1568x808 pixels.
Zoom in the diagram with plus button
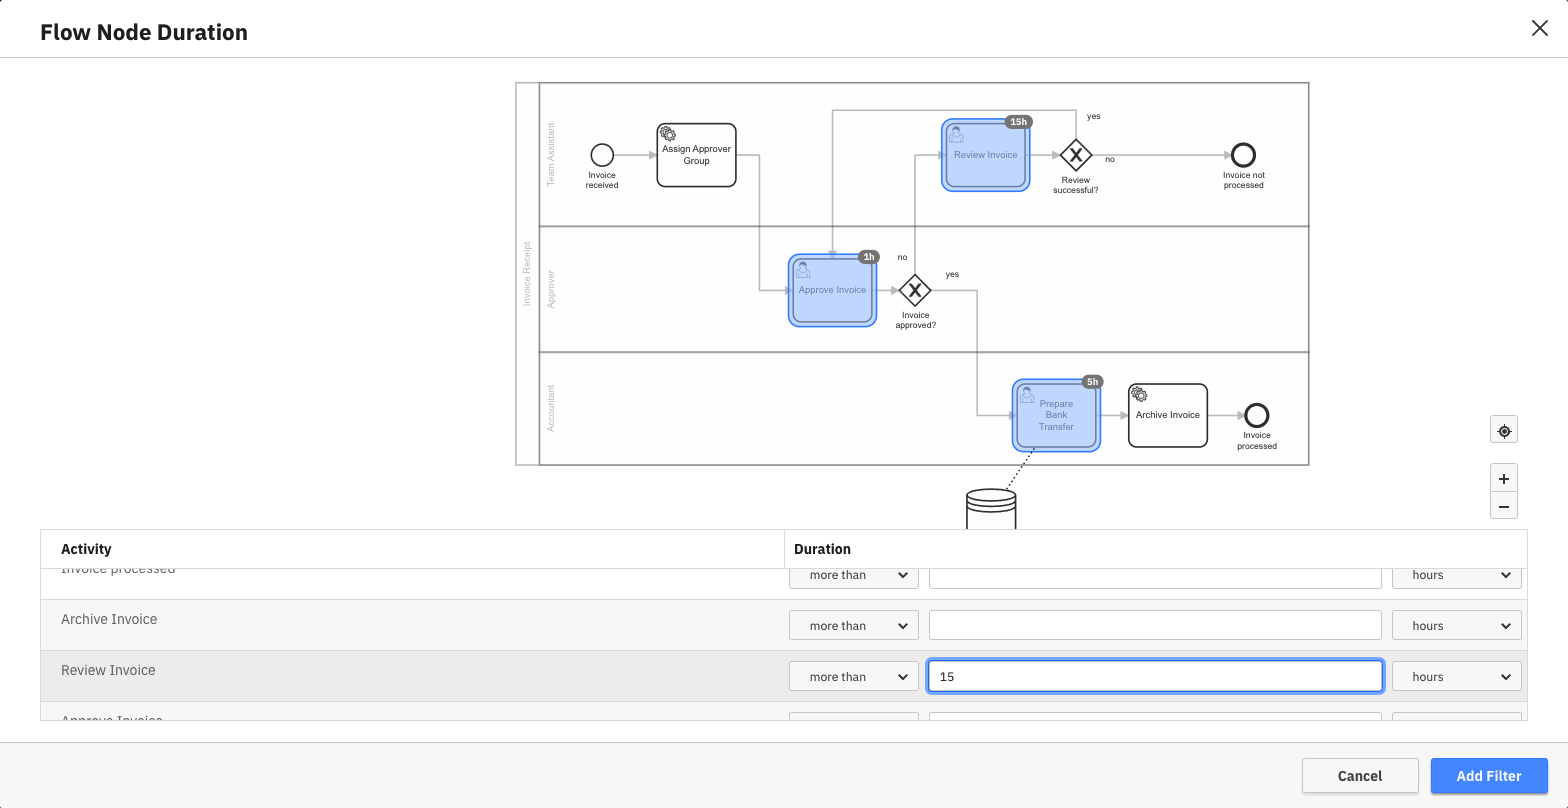(1504, 478)
